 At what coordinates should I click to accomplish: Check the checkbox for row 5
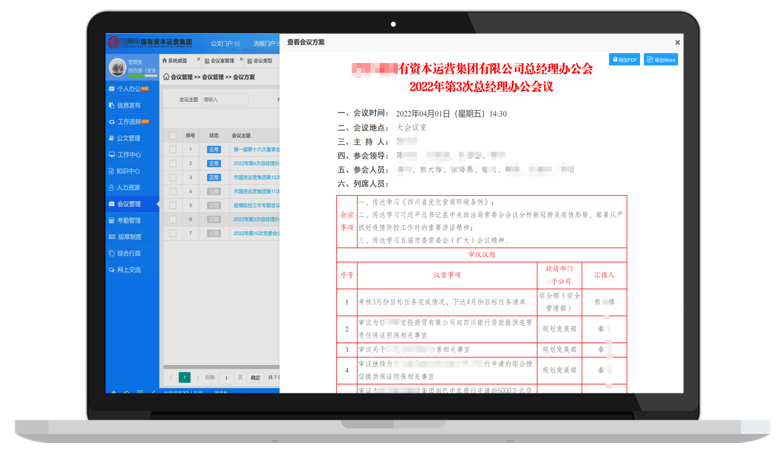click(x=172, y=206)
